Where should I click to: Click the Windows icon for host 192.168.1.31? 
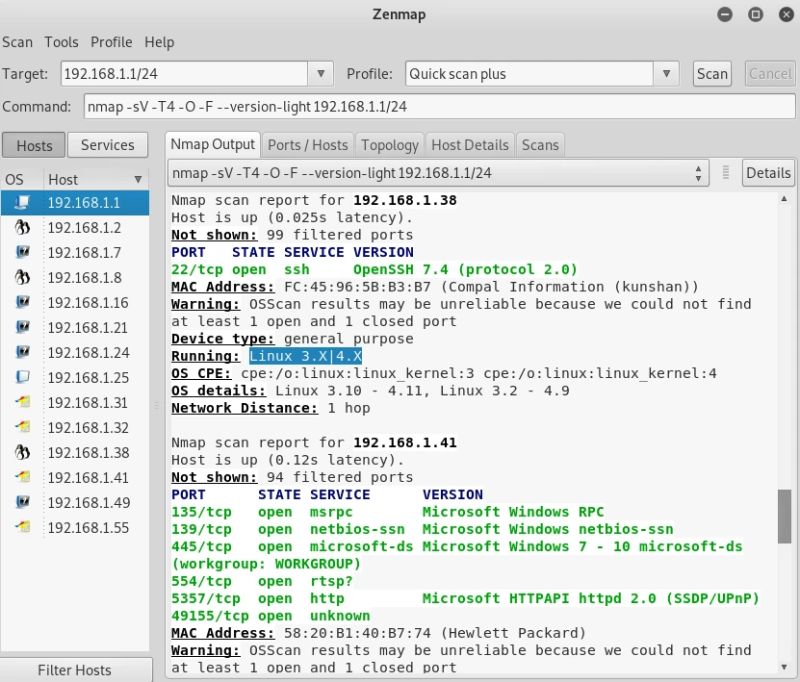22,402
